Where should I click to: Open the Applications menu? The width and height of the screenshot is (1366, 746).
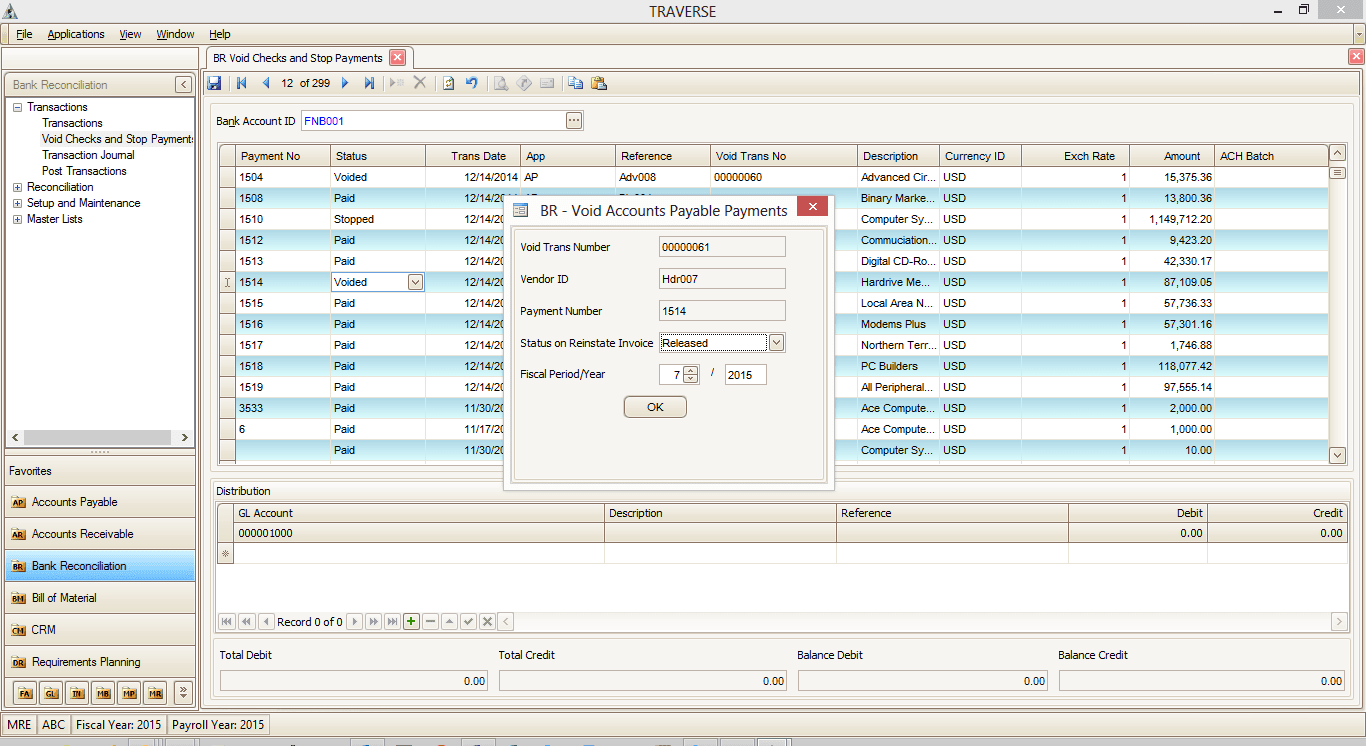tap(76, 33)
